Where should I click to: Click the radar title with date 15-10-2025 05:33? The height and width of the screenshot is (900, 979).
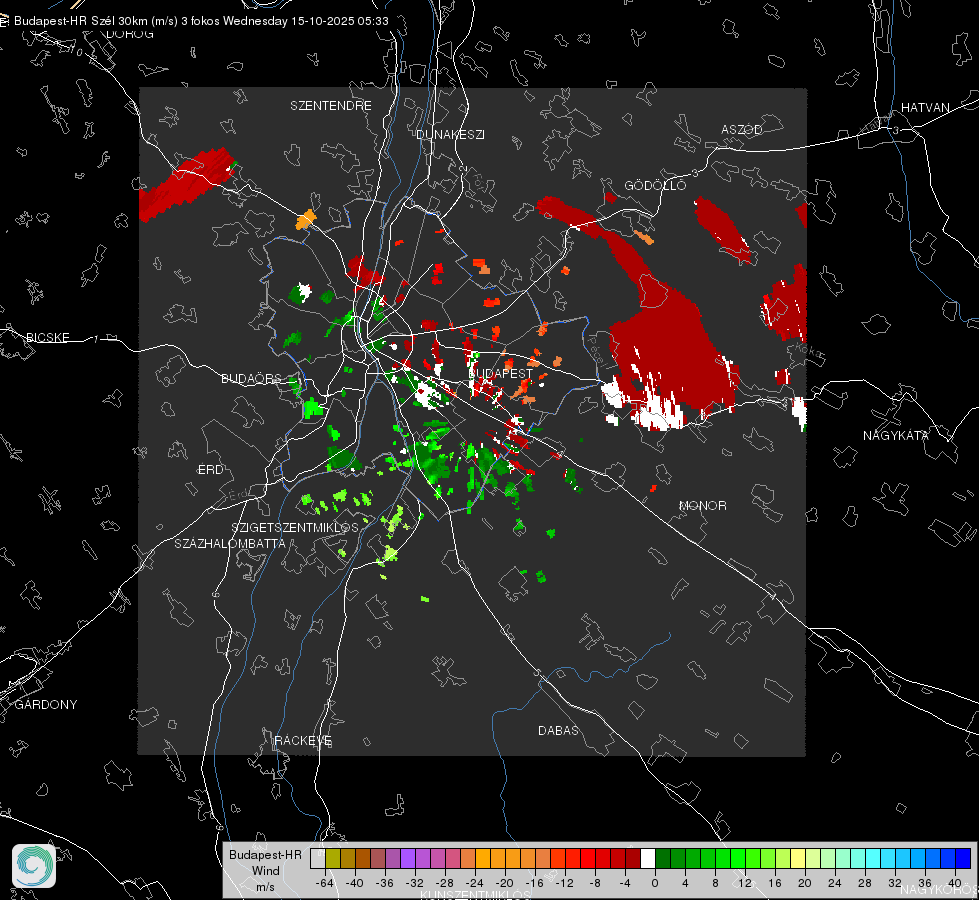(201, 21)
